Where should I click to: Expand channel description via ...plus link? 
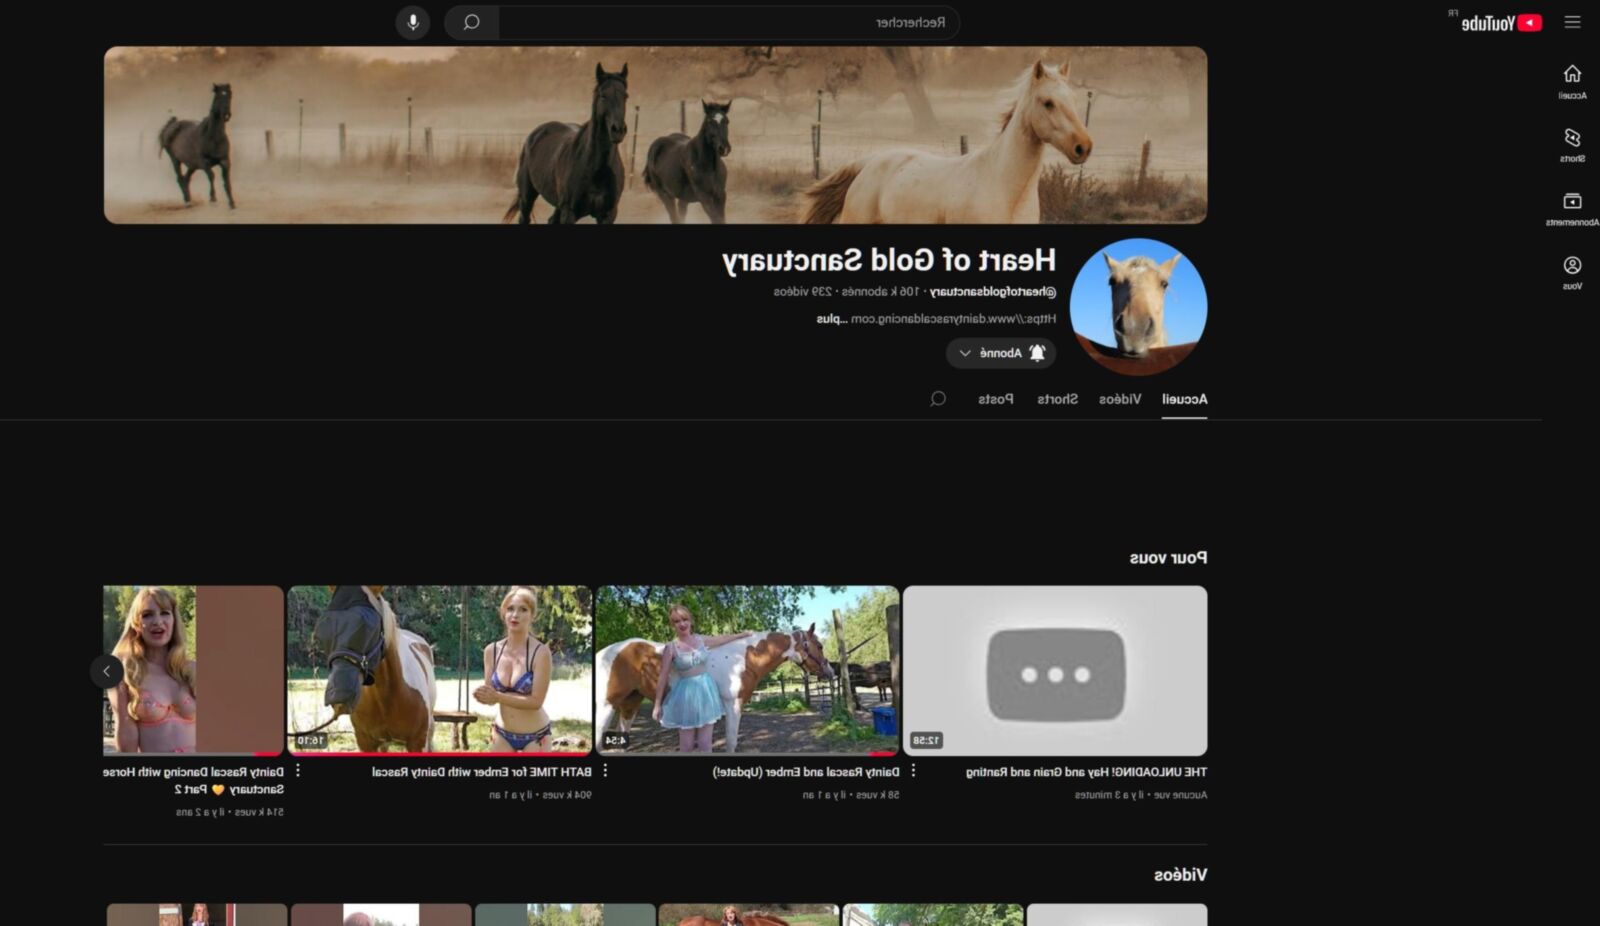pos(831,319)
